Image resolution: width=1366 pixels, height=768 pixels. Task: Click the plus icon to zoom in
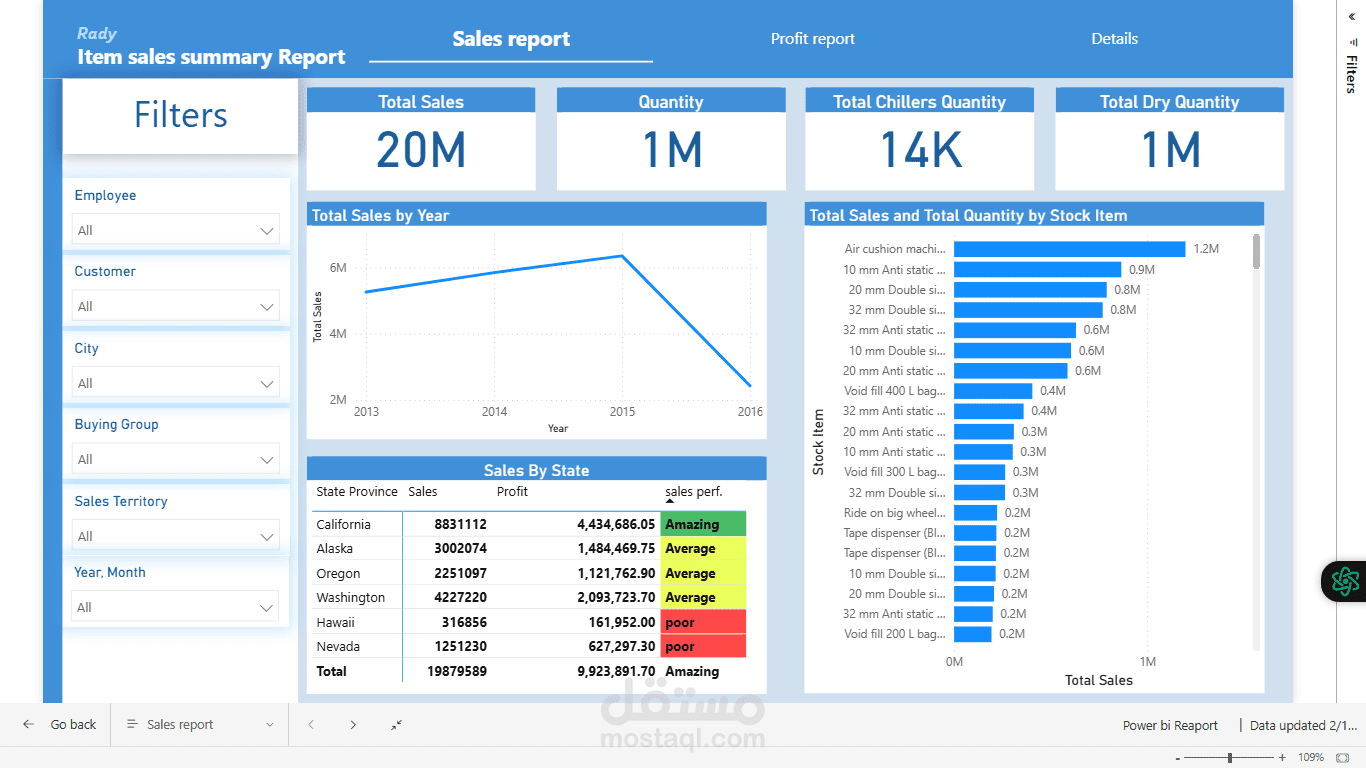tap(1282, 757)
